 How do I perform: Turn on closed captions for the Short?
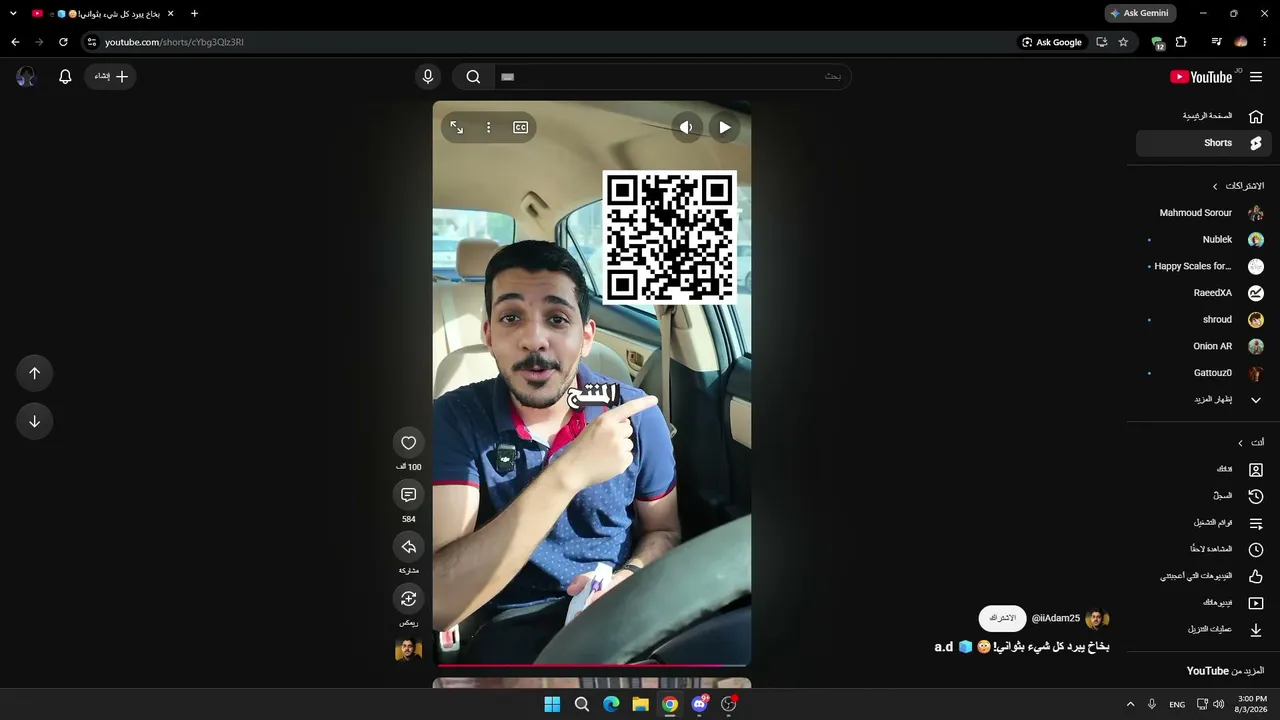520,127
